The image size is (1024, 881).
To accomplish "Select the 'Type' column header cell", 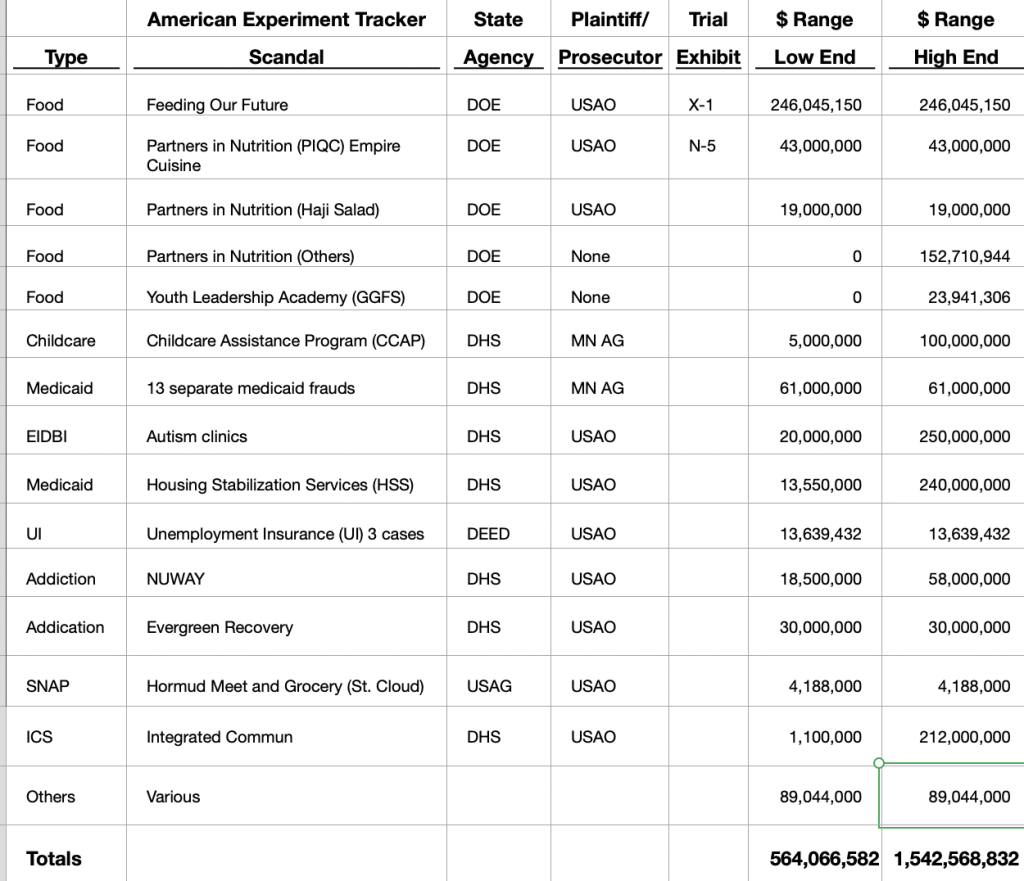I will [67, 58].
